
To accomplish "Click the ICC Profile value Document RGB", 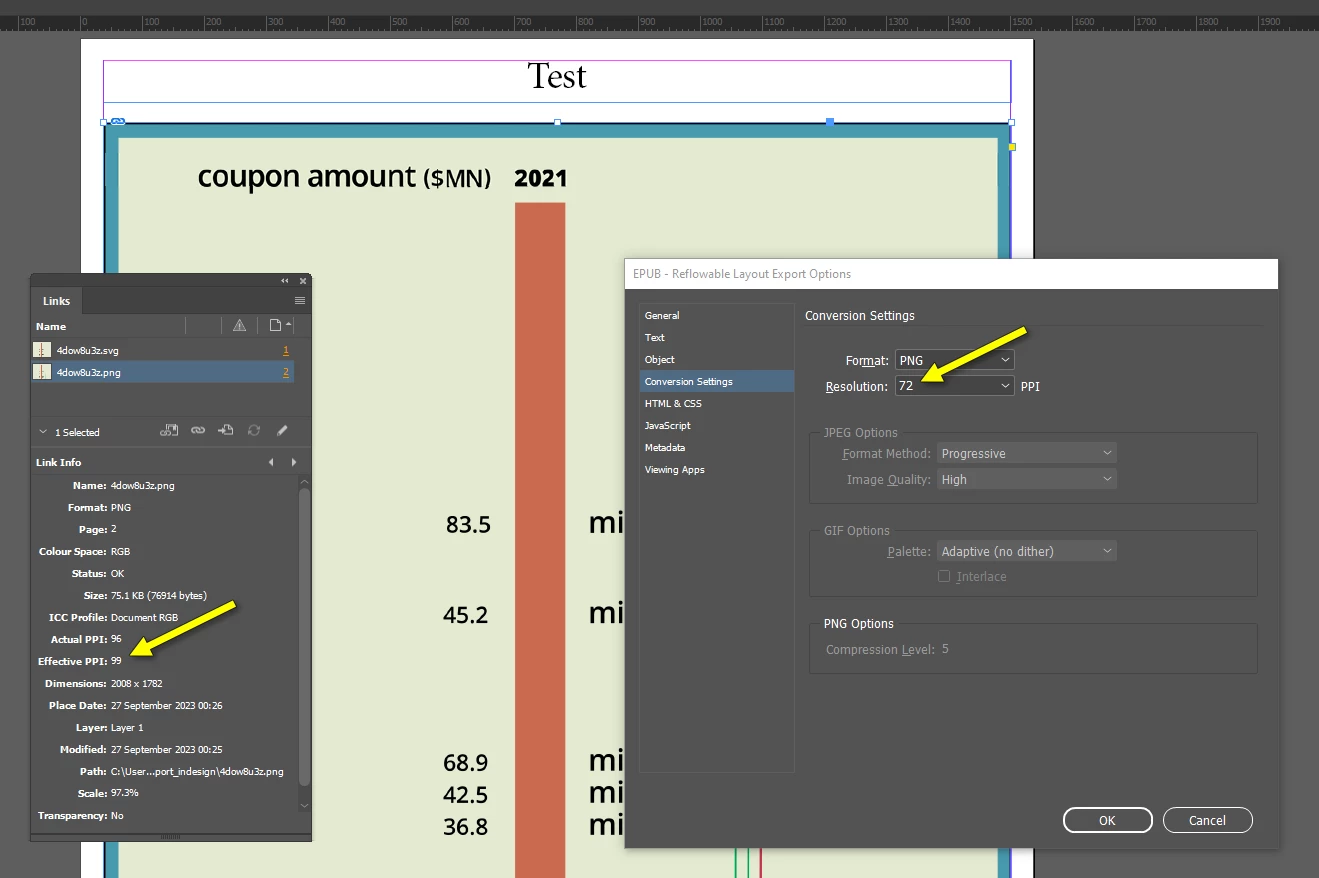I will [144, 617].
